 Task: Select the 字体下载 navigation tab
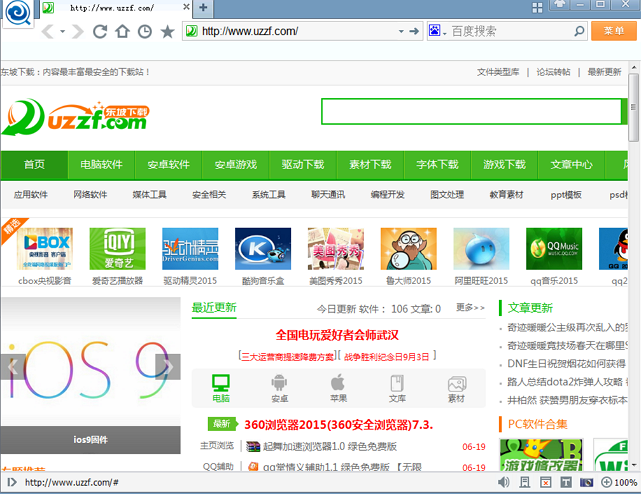[x=437, y=164]
